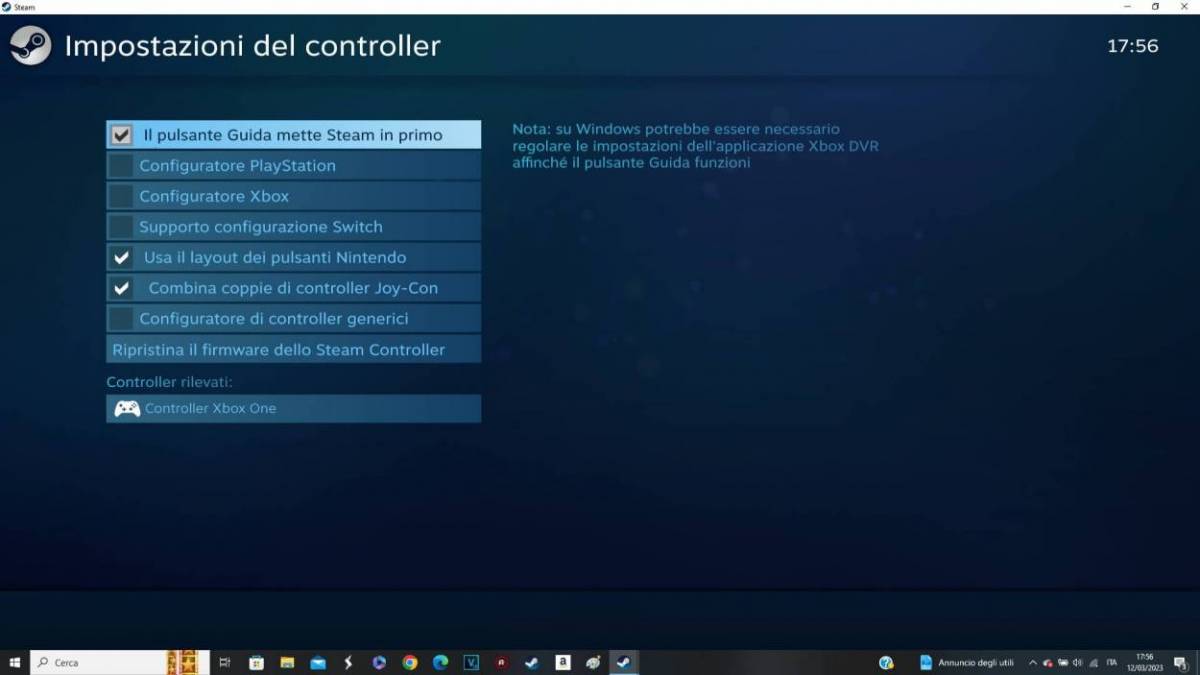Viewport: 1200px width, 675px height.
Task: Open Task View in the taskbar
Action: pos(225,662)
